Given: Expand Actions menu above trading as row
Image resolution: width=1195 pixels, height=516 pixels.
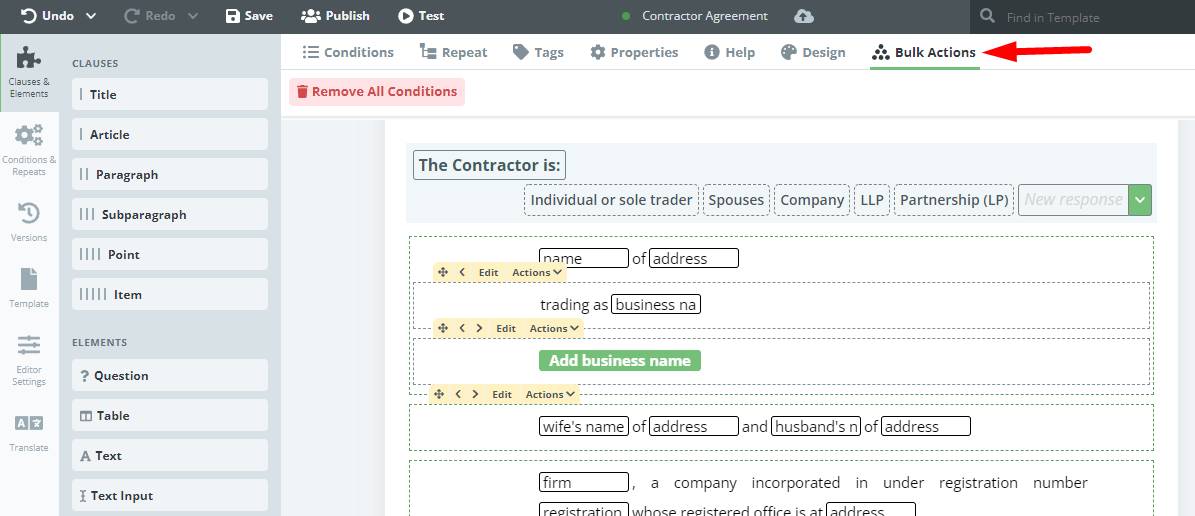Looking at the screenshot, I should (x=537, y=272).
